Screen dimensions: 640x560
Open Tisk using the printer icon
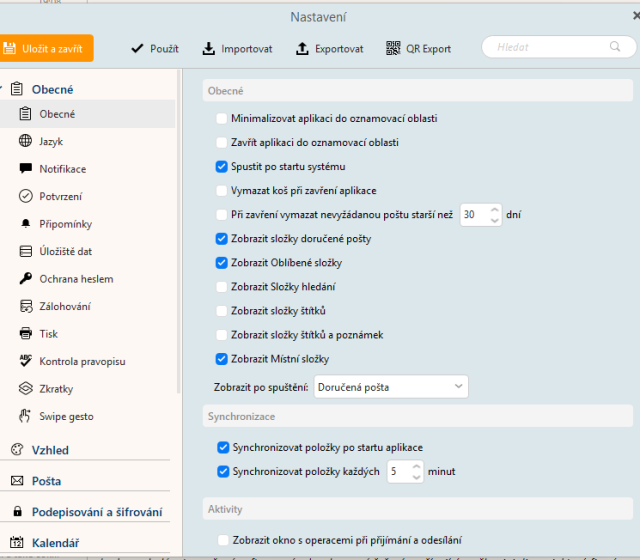tap(26, 334)
